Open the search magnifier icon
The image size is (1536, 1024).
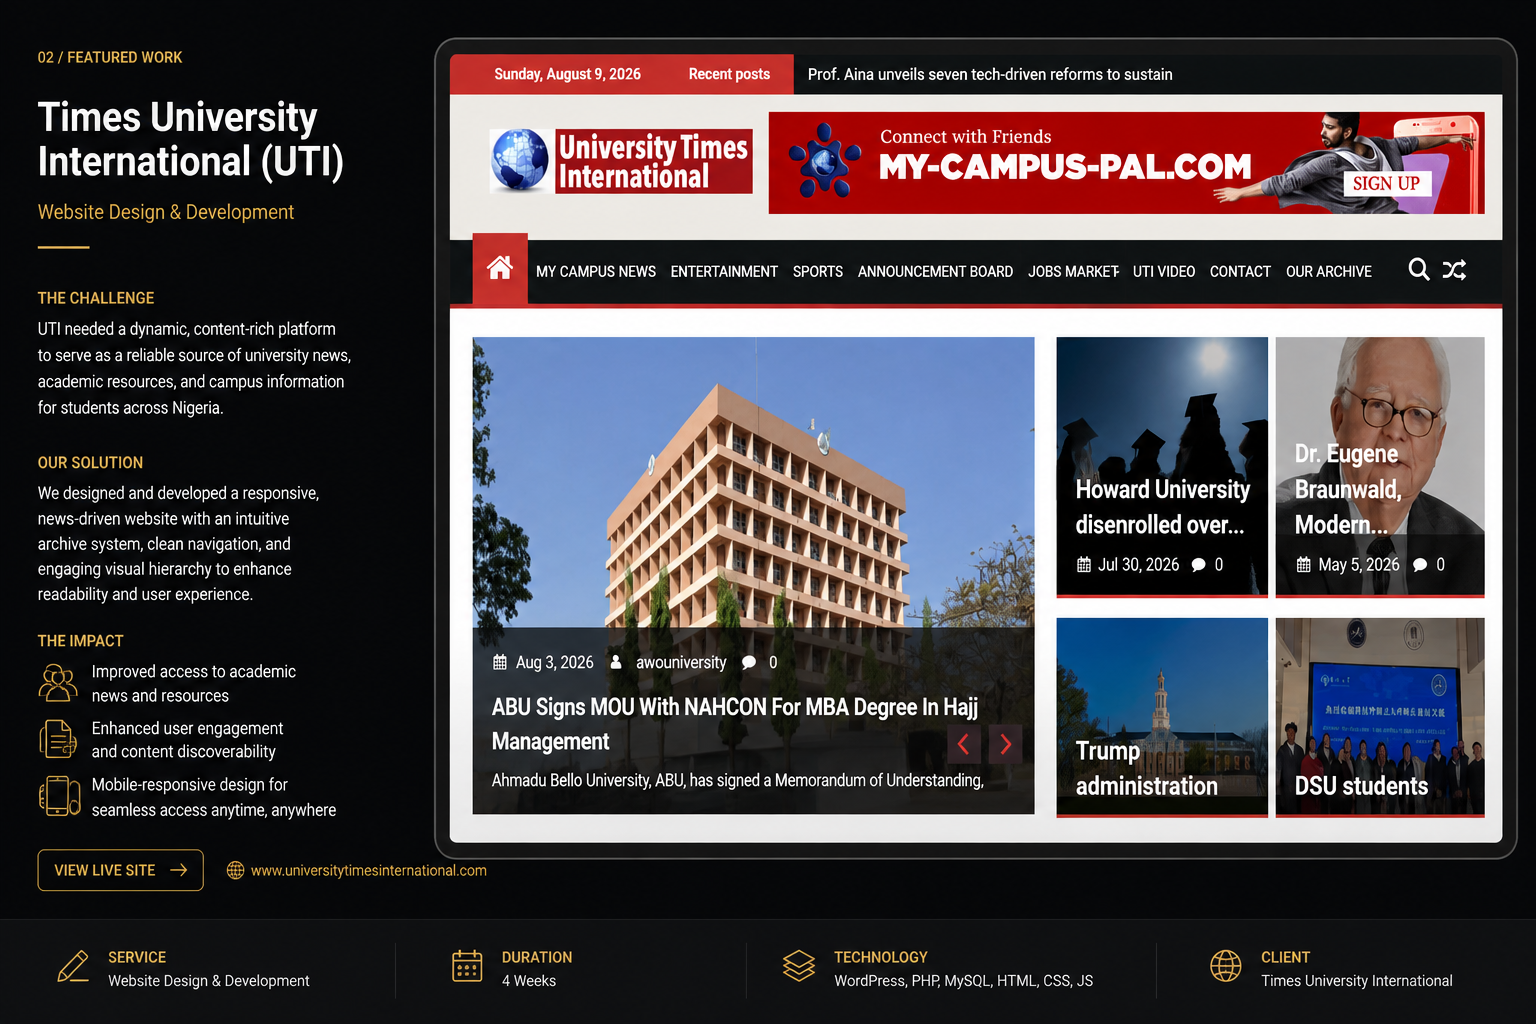[x=1418, y=270]
